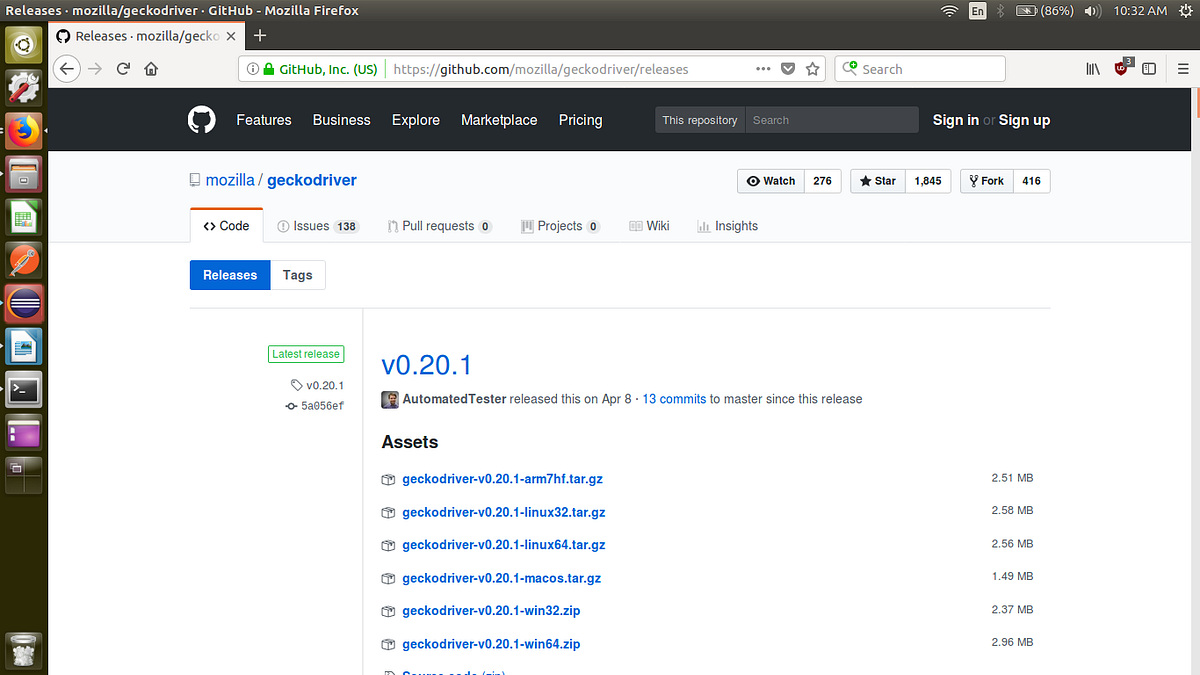Open page actions three-dot menu
Viewport: 1200px width, 675px height.
point(763,69)
